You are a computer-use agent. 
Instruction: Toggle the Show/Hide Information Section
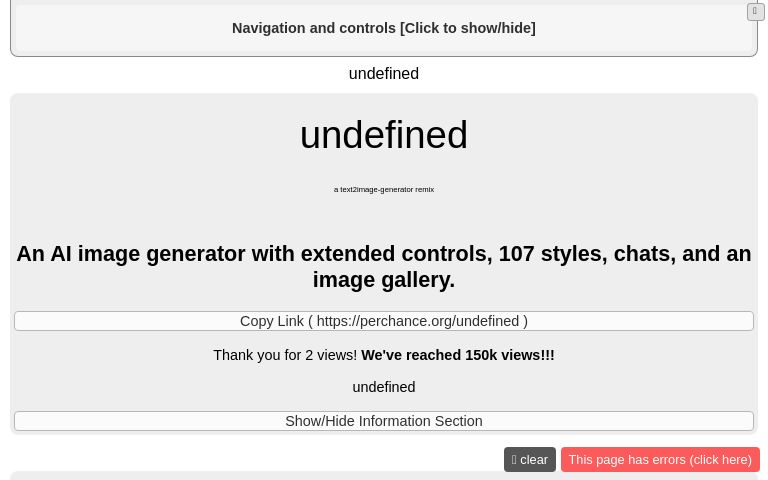[x=383, y=421]
